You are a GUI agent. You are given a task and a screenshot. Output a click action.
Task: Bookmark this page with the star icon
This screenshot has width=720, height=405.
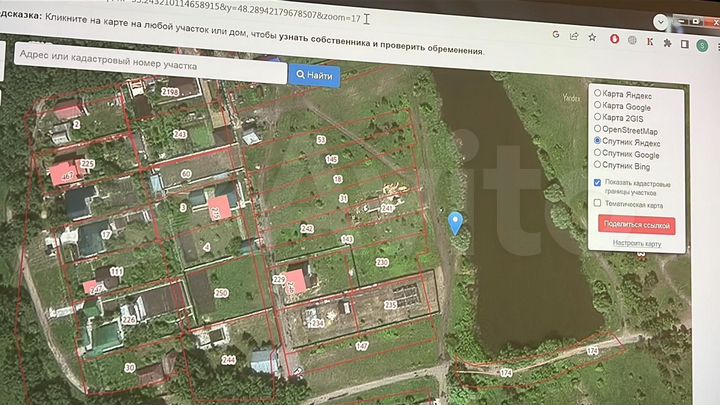(590, 37)
